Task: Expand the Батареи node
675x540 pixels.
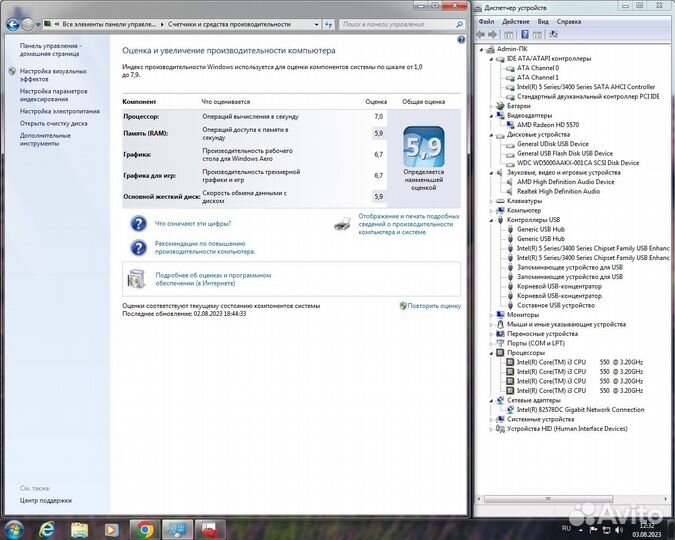Action: click(491, 106)
